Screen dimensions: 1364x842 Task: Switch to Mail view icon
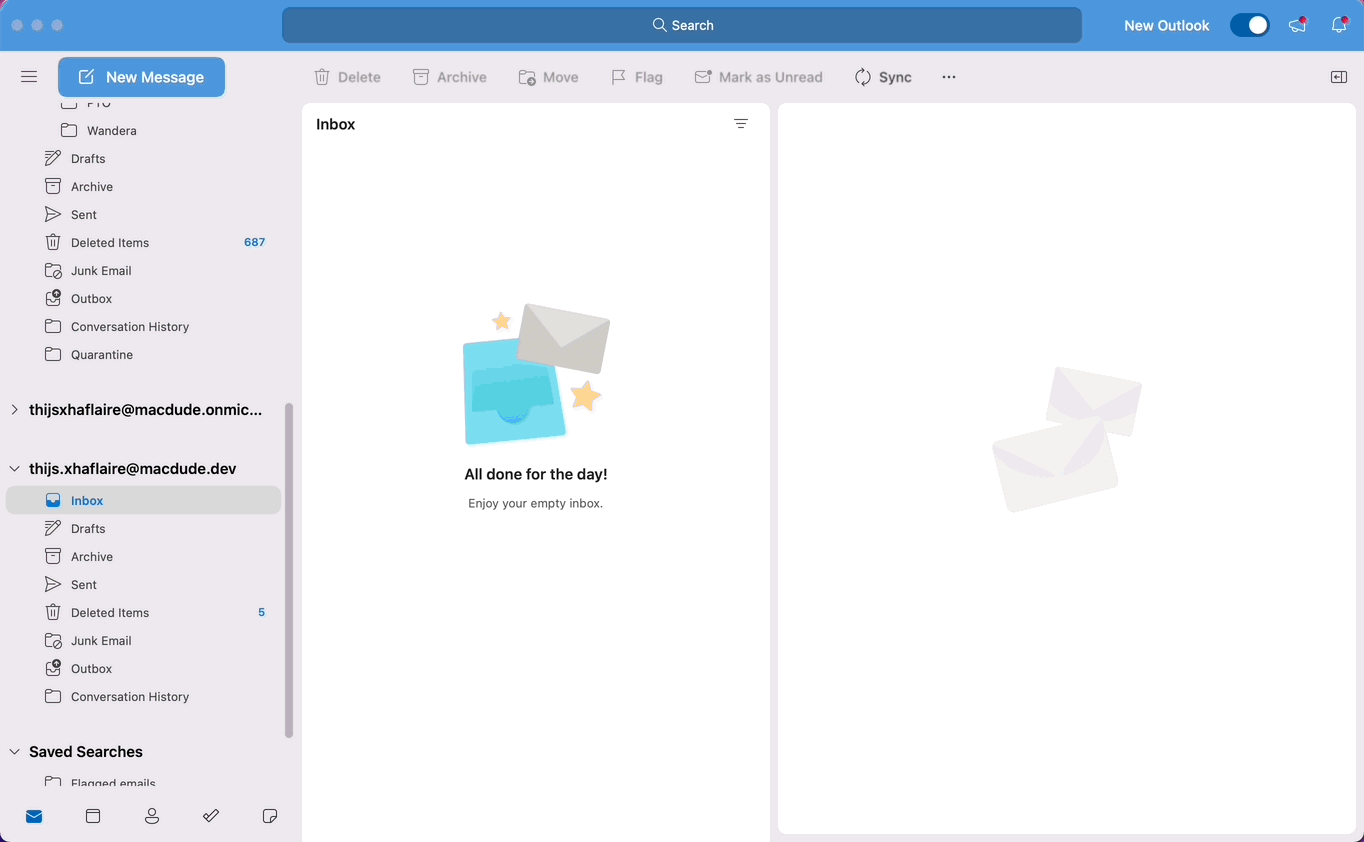coord(34,816)
